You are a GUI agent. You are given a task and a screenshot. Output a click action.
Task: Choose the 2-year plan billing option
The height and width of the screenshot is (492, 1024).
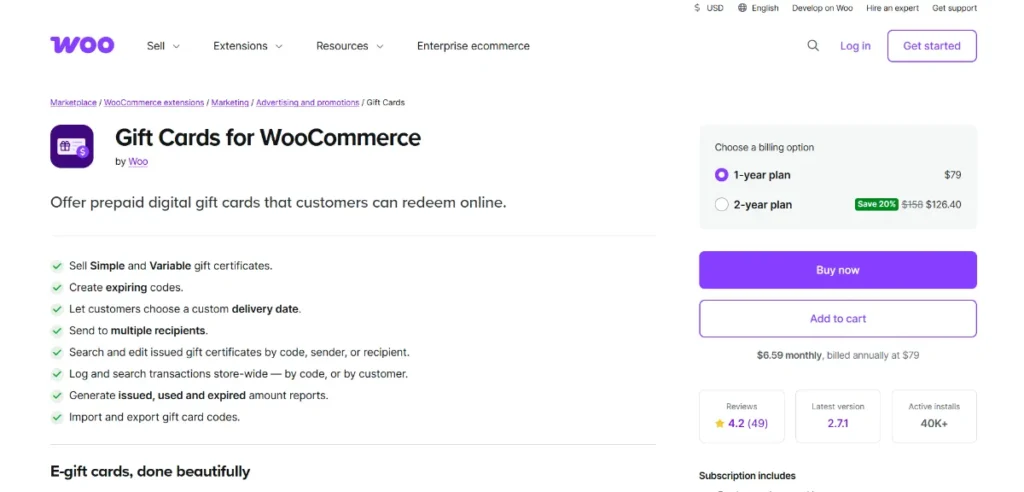coord(722,205)
